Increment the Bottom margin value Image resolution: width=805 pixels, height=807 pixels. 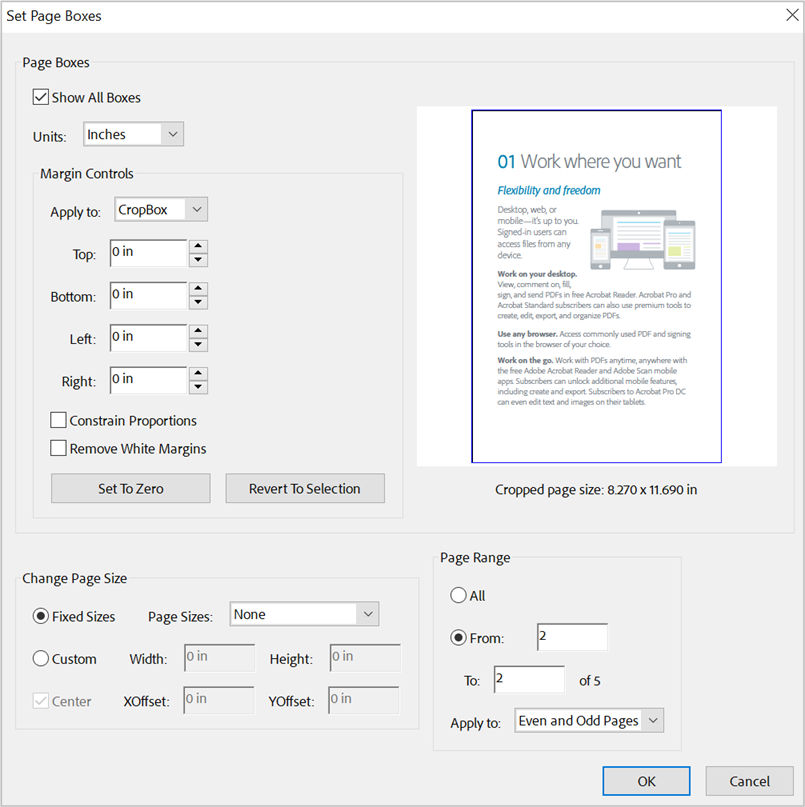198,289
